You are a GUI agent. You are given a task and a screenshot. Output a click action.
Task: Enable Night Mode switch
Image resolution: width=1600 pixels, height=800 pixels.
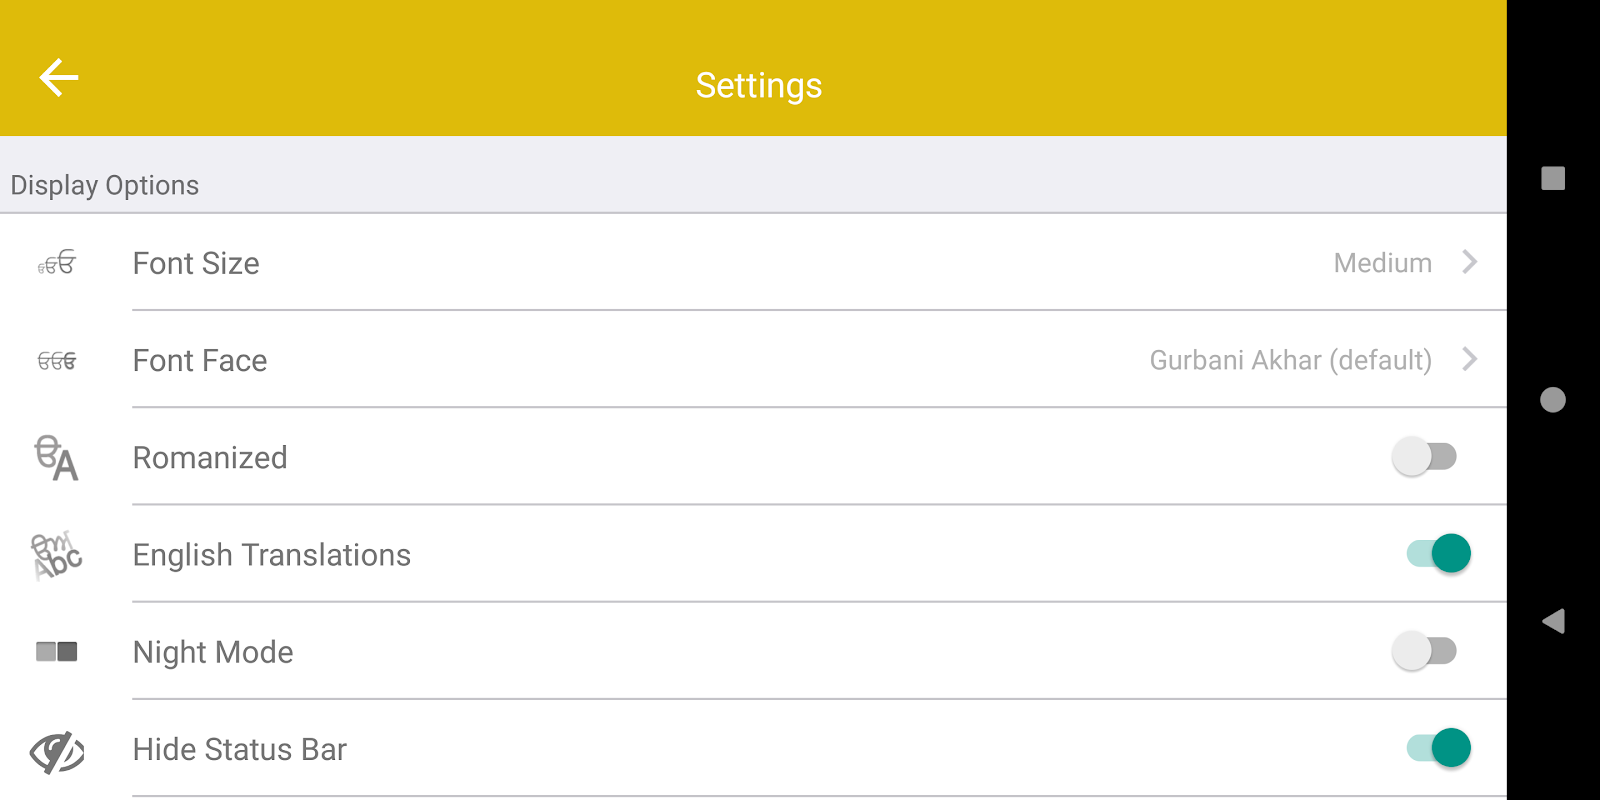coord(1424,651)
